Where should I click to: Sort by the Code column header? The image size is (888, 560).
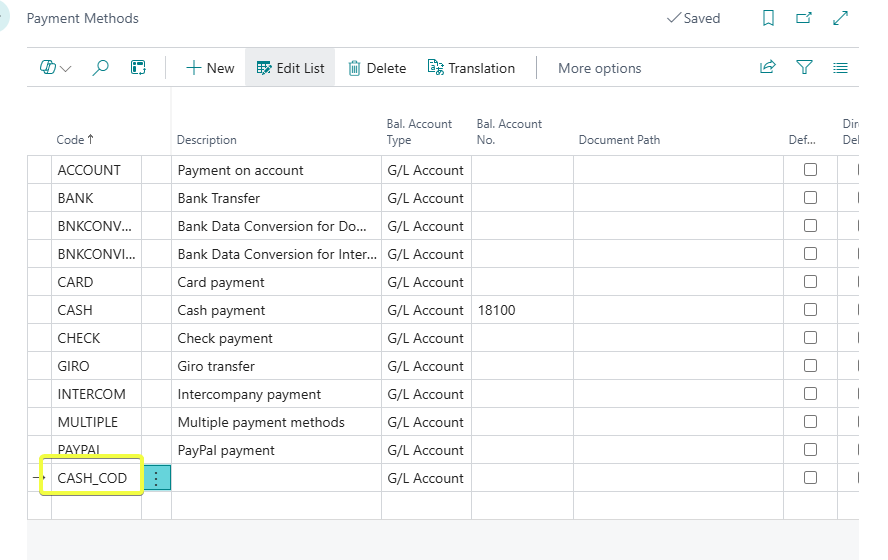[75, 140]
